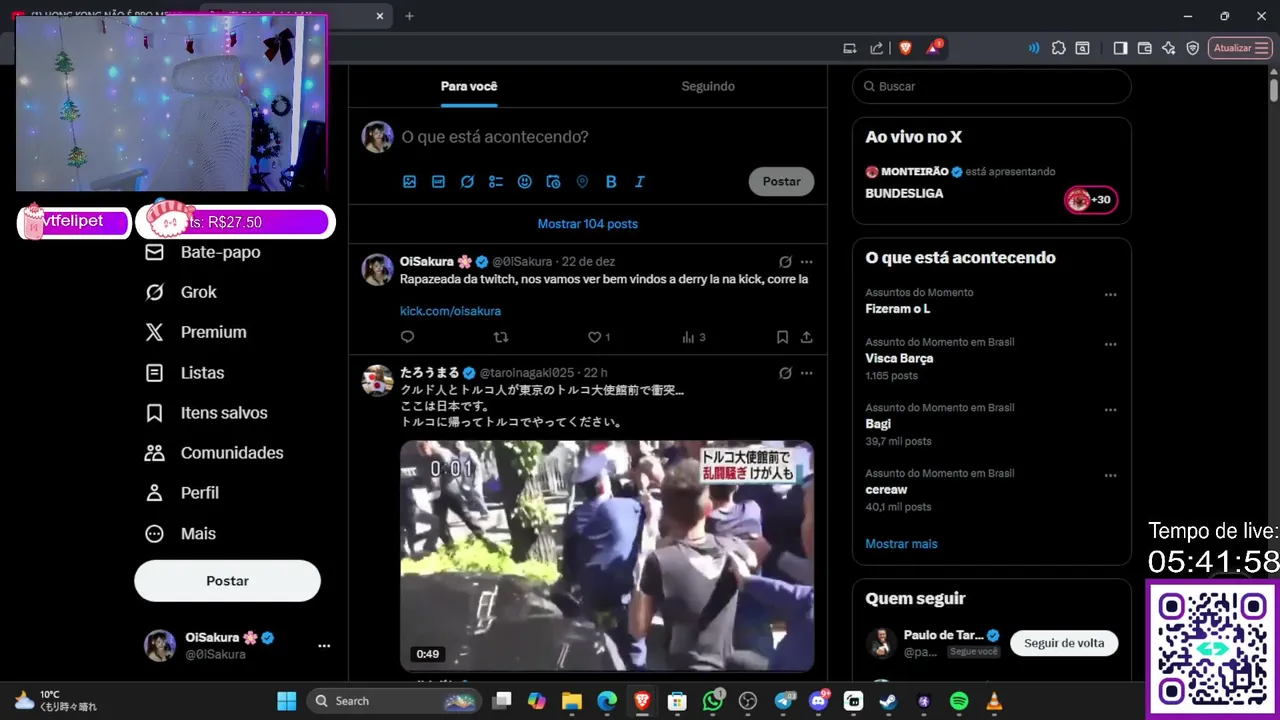Screen dimensions: 1280x720
Task: Click the Brave Shields lion icon
Action: [x=905, y=47]
